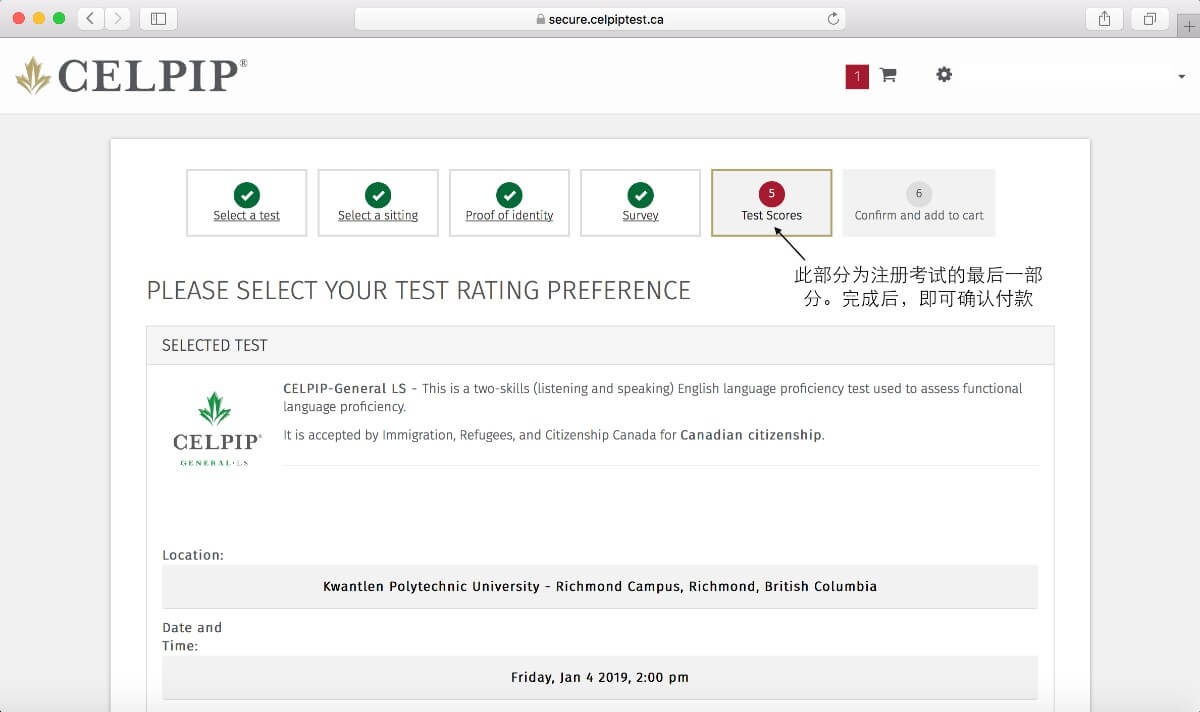Go to Select a test step

coord(246,203)
